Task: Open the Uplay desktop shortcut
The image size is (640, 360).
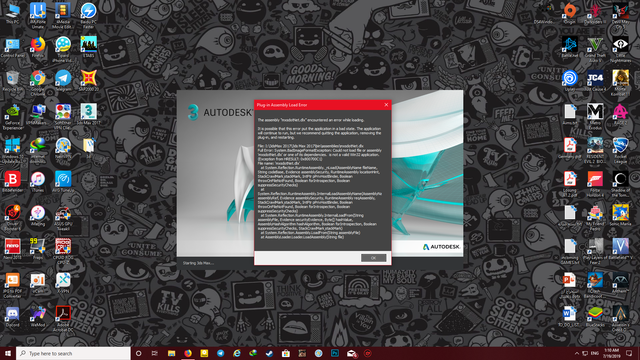Action: point(570,81)
